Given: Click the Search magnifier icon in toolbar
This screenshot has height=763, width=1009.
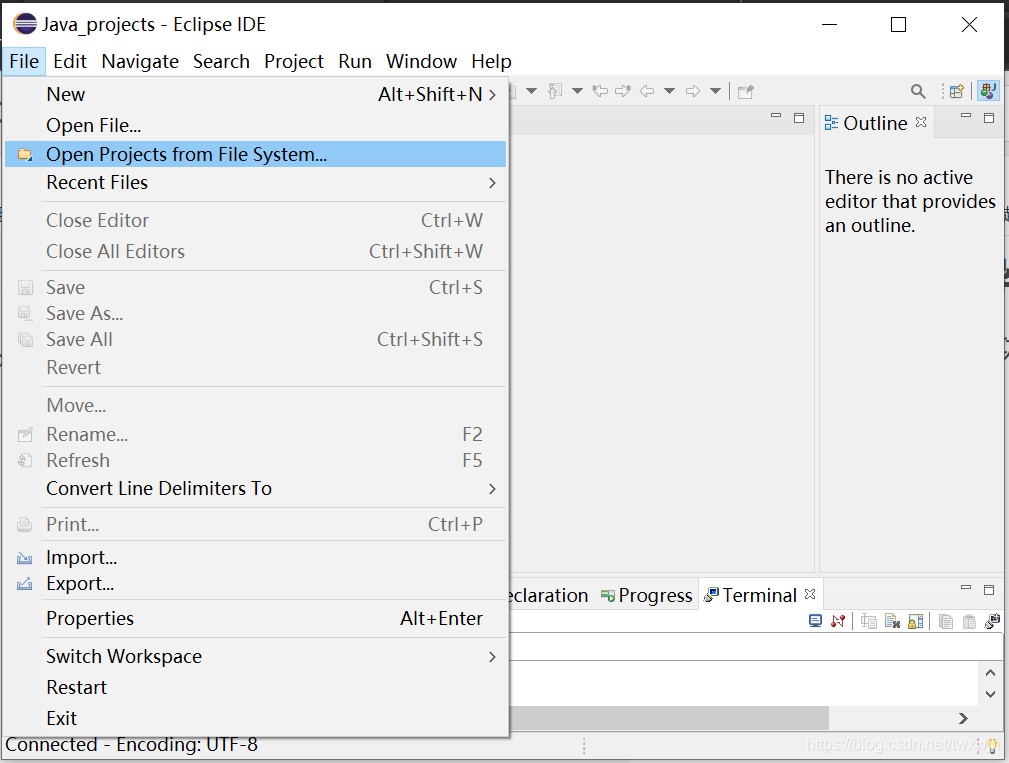Looking at the screenshot, I should [918, 91].
